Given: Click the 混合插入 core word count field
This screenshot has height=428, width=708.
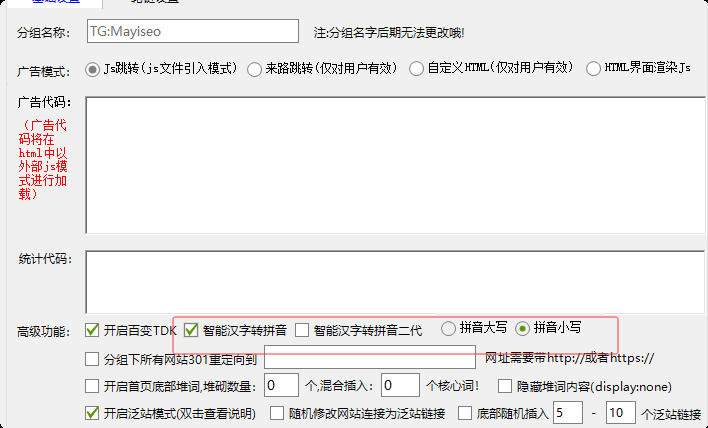Looking at the screenshot, I should tap(400, 385).
